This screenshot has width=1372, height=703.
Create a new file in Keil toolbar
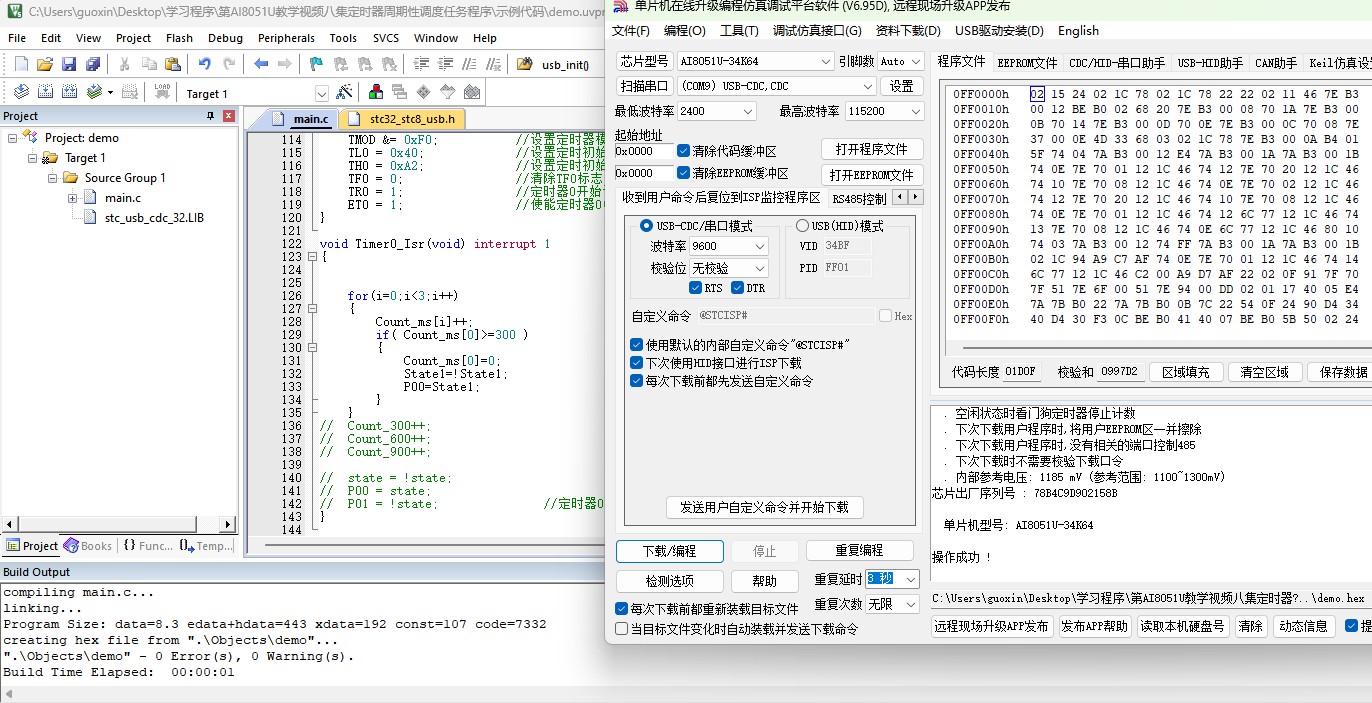tap(21, 64)
